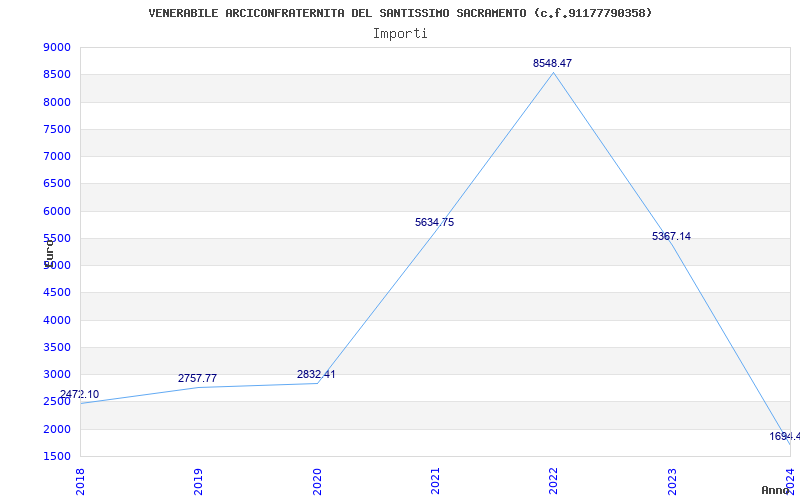
Task: Click the Venerabile Arciconfraternita chart title
Action: [400, 13]
